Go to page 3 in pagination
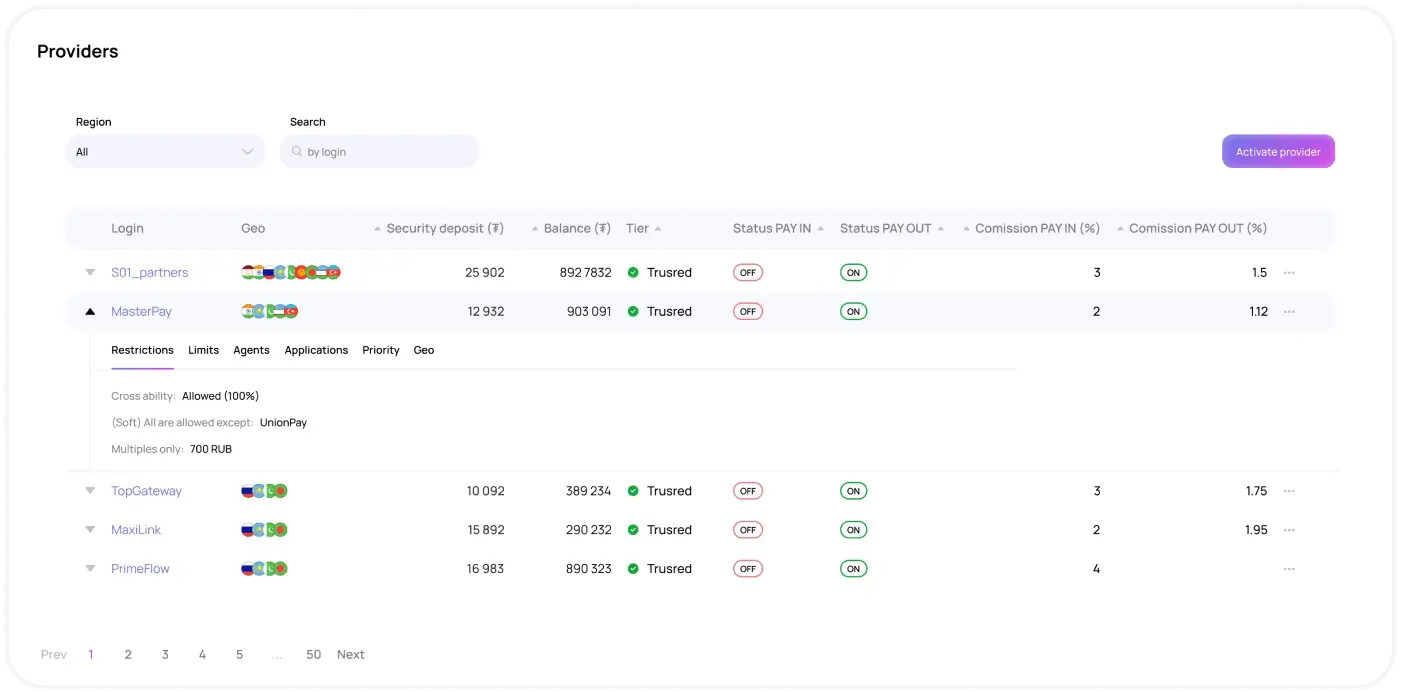This screenshot has height=695, width=1401. (165, 655)
